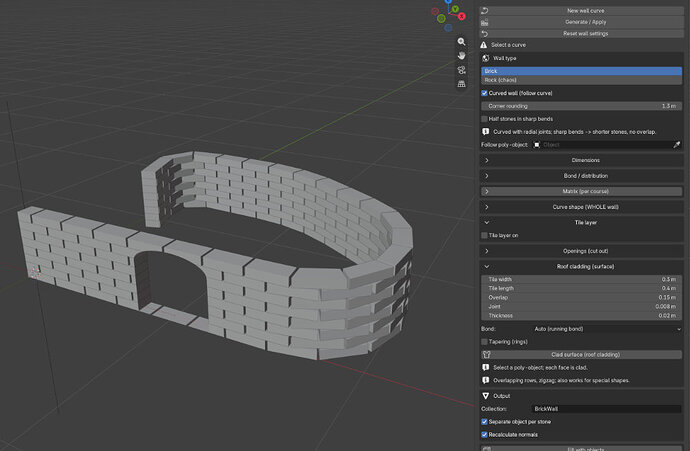
Task: Switch perspective/orthographic grid icon
Action: tap(461, 84)
